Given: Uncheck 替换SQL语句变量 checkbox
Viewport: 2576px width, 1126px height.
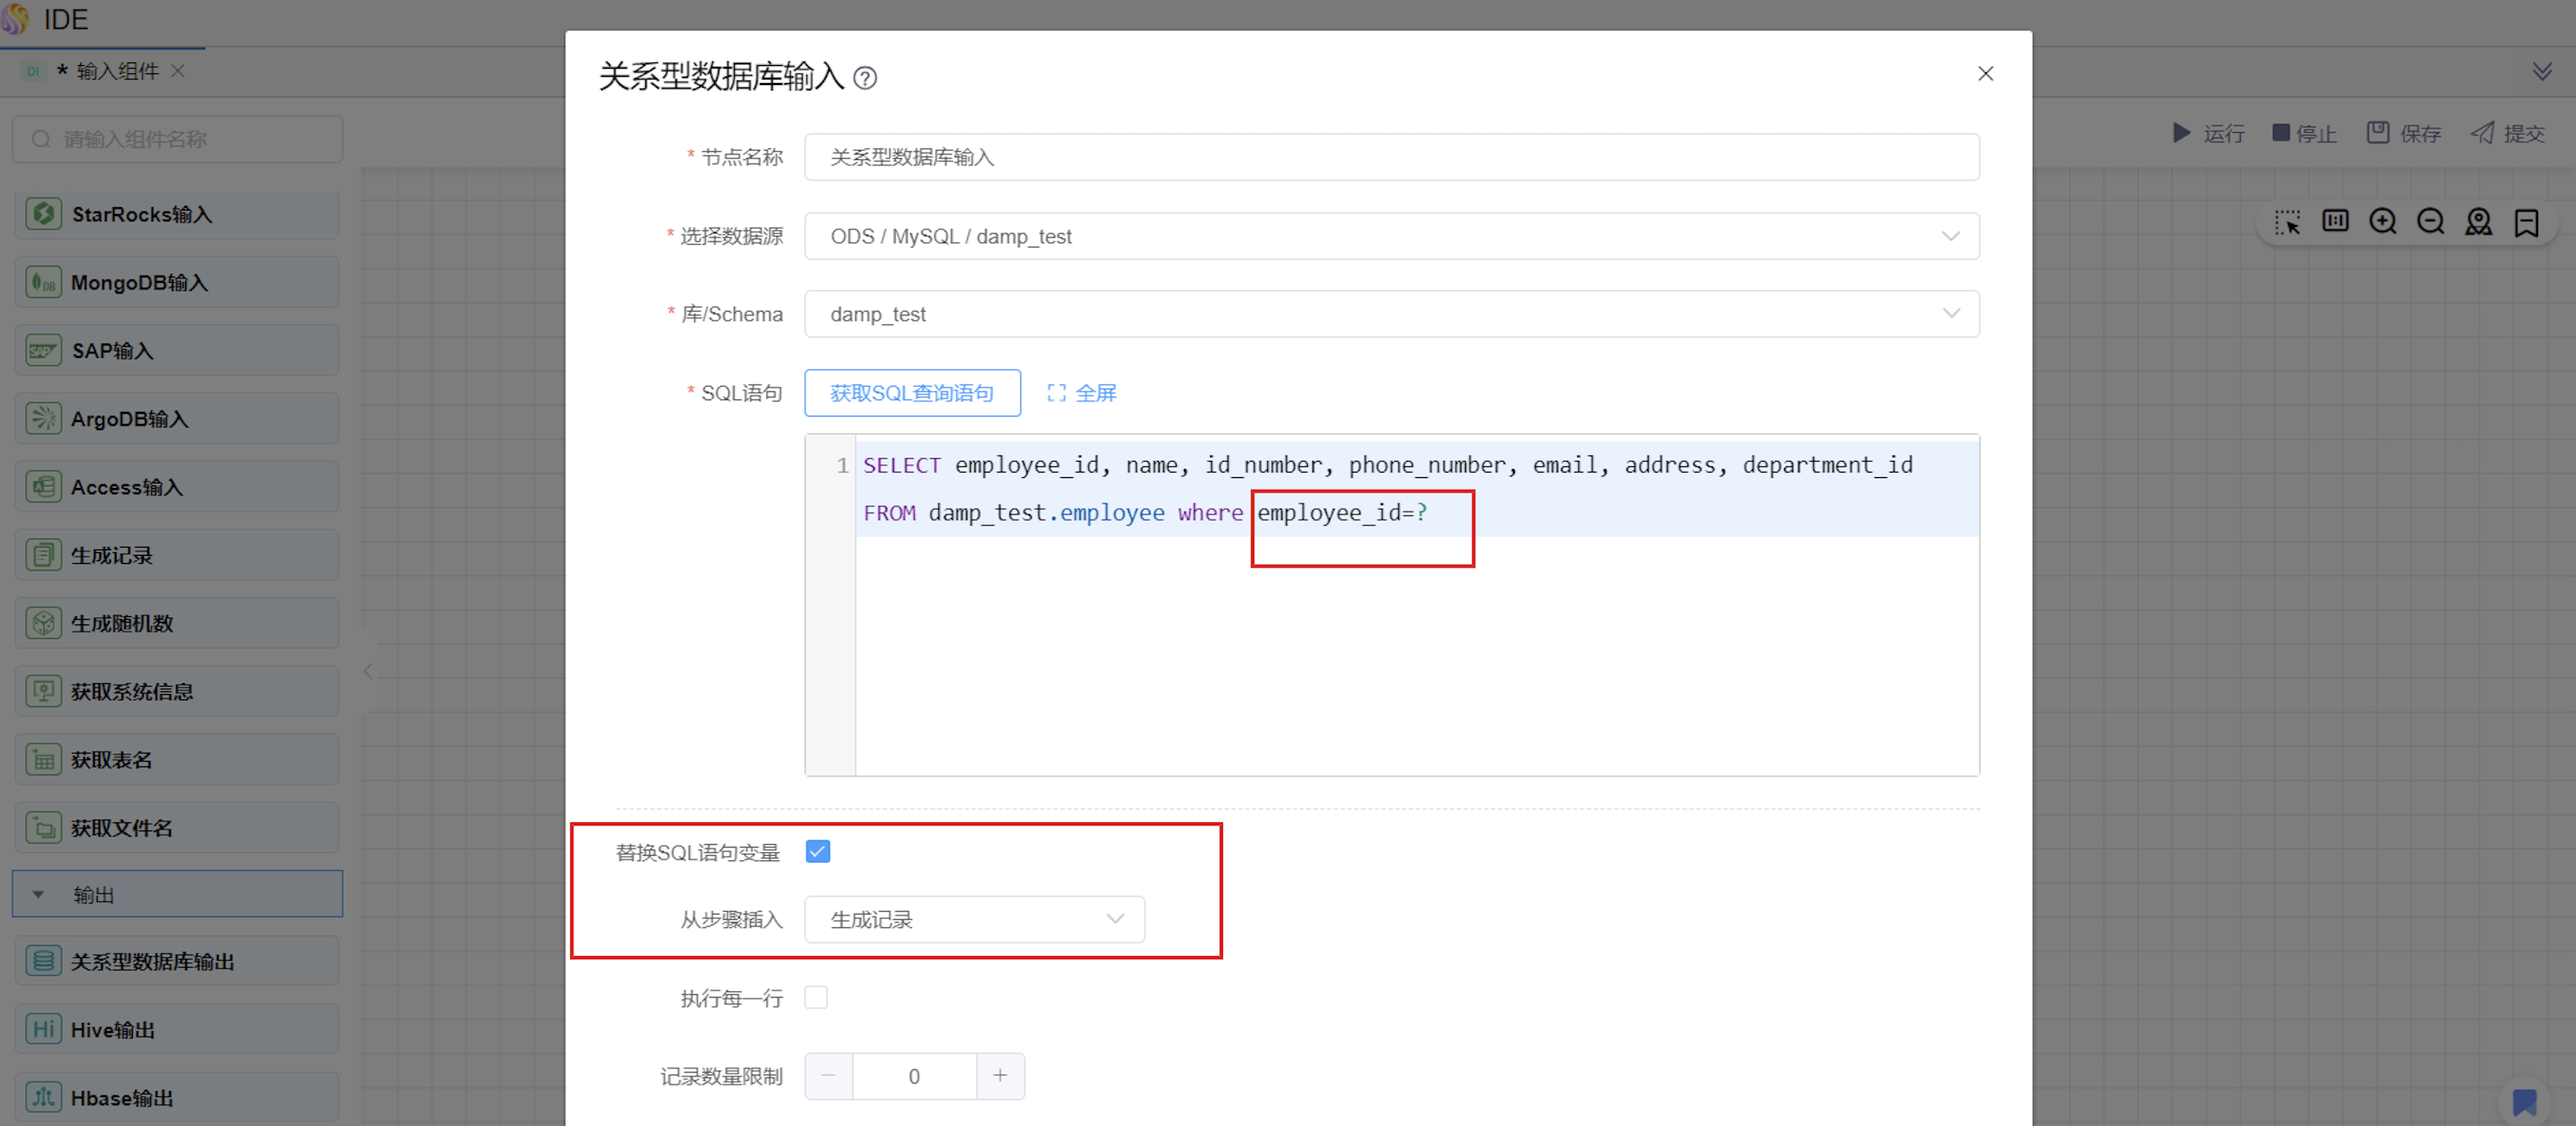Looking at the screenshot, I should (817, 852).
